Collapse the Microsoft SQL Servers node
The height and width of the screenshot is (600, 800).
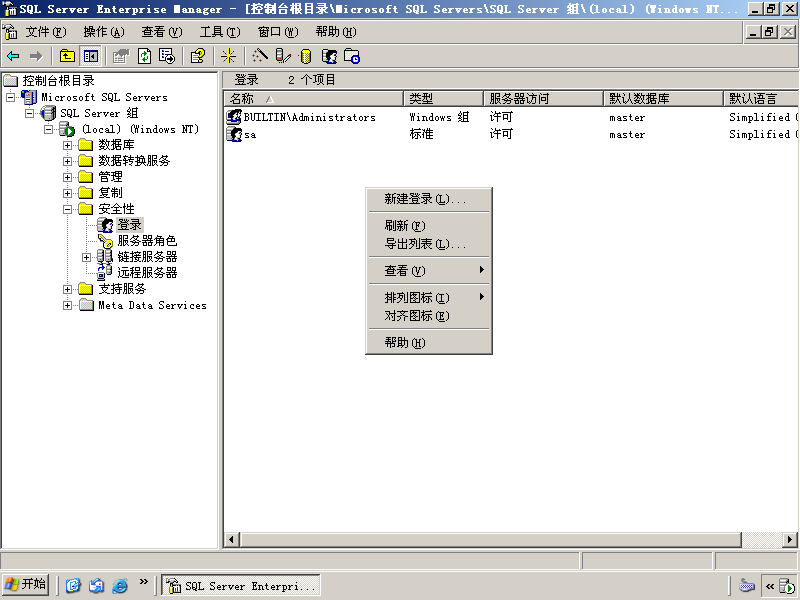click(x=10, y=97)
